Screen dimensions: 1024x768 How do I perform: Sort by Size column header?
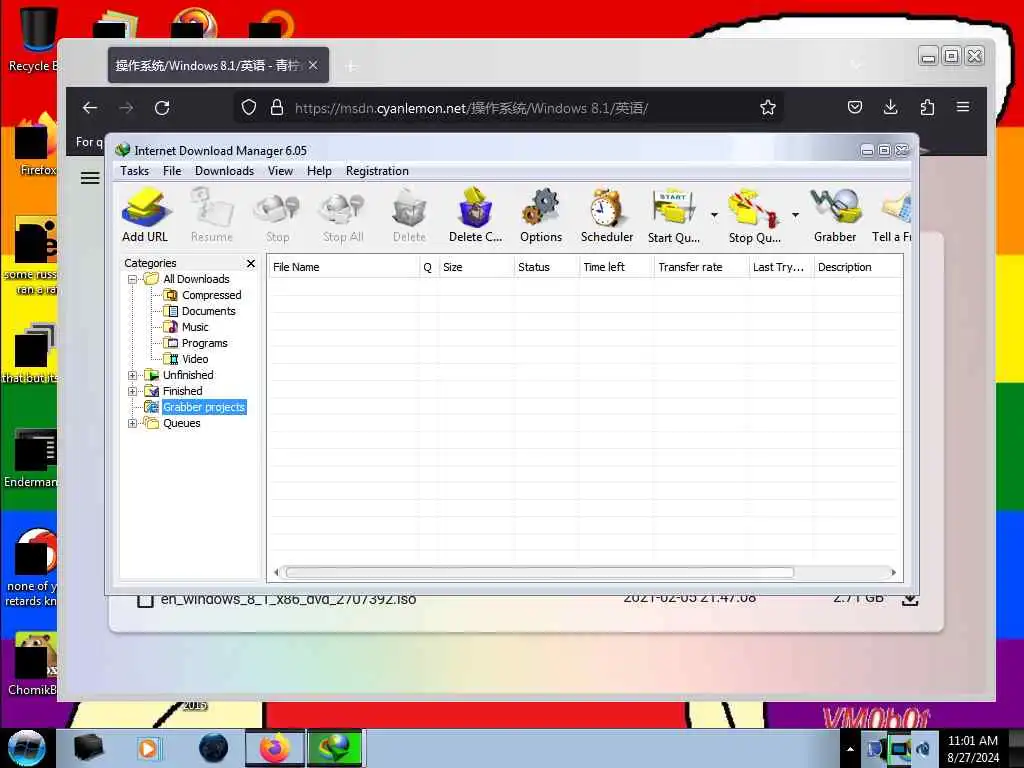pyautogui.click(x=476, y=267)
